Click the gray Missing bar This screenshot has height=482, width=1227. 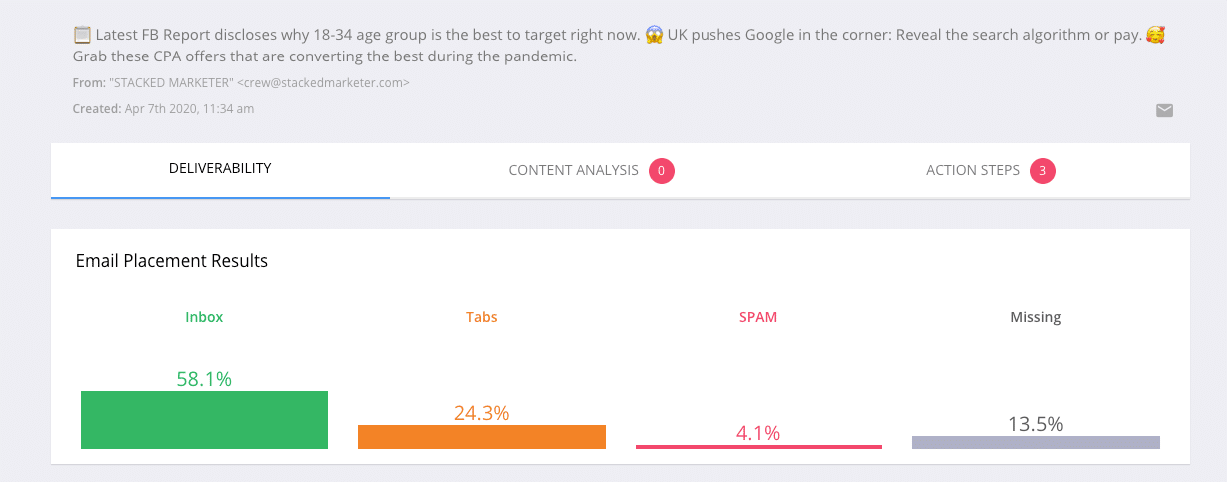click(1036, 442)
